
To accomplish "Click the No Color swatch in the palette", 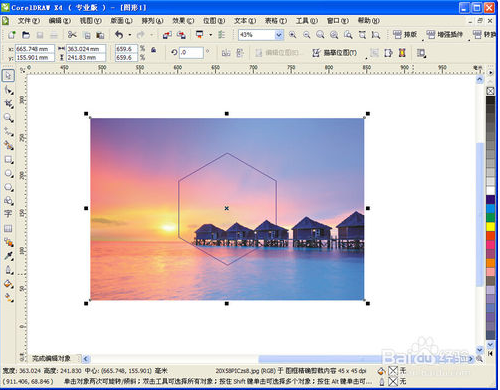I will [490, 91].
